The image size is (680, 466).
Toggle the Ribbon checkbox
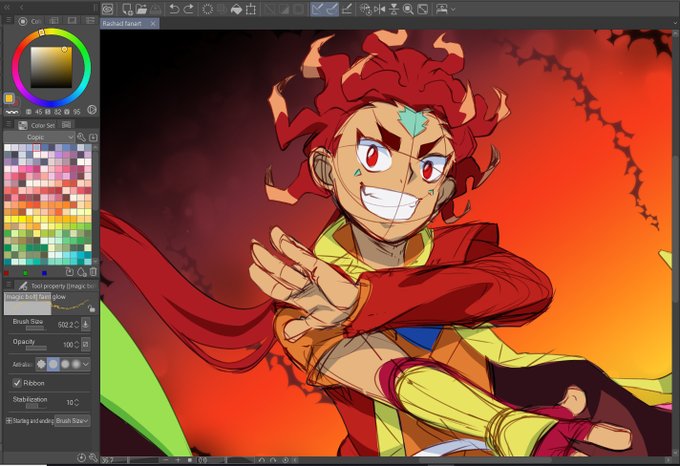(x=17, y=383)
